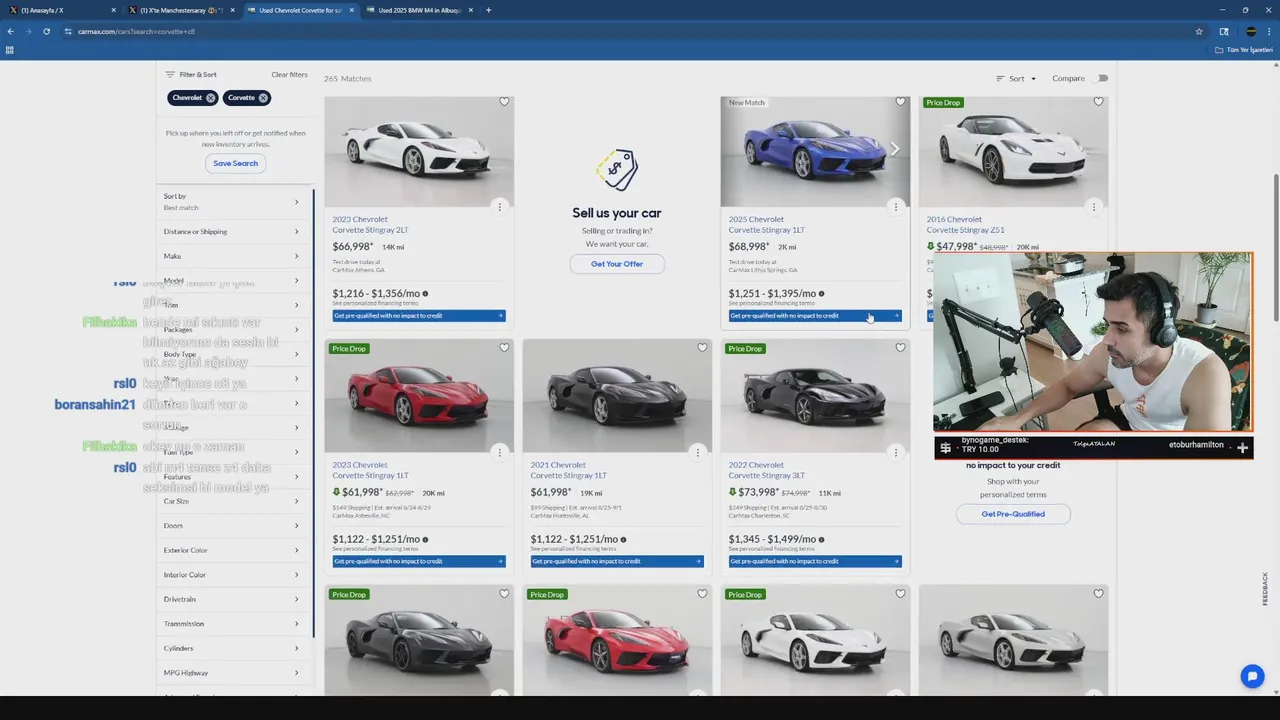Toggle the Compare switch
Viewport: 1280px width, 720px height.
1102,78
